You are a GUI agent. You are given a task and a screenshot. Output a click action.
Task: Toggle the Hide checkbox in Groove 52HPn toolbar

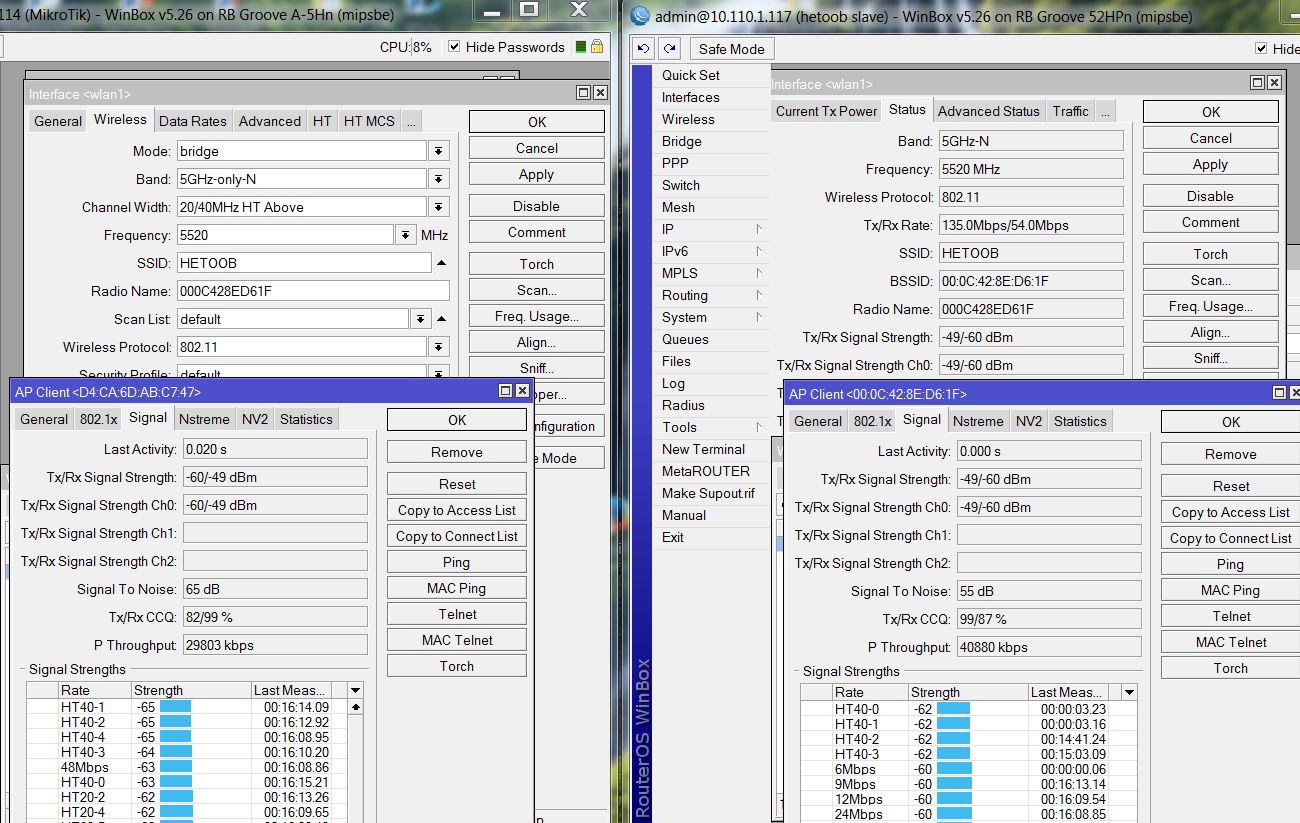(x=1261, y=49)
